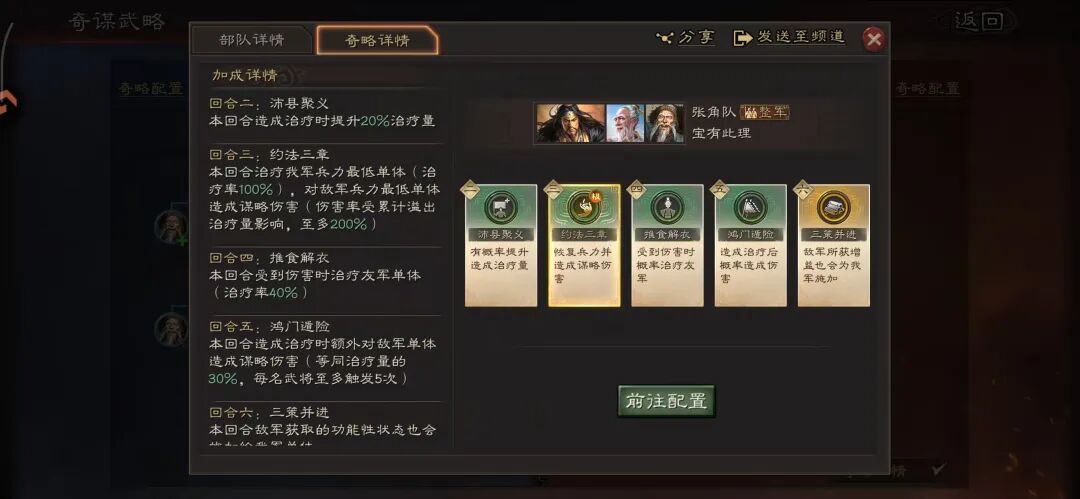Close the details popup with red X
The image size is (1080, 499).
click(874, 39)
